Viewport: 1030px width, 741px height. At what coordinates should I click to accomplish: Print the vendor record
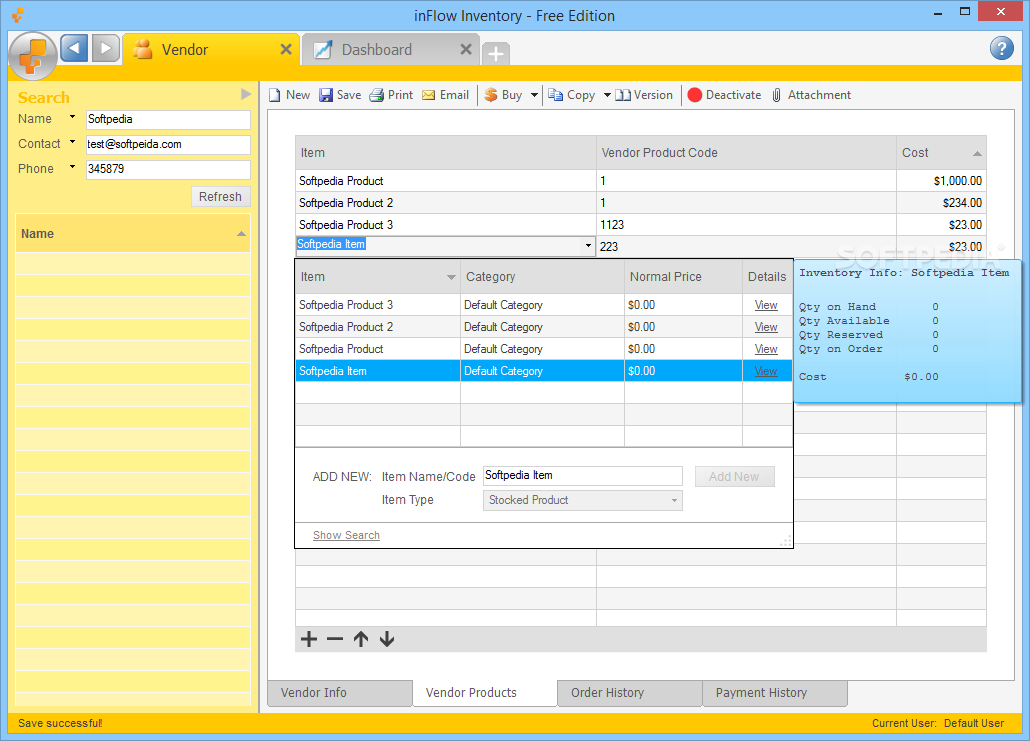[x=392, y=95]
